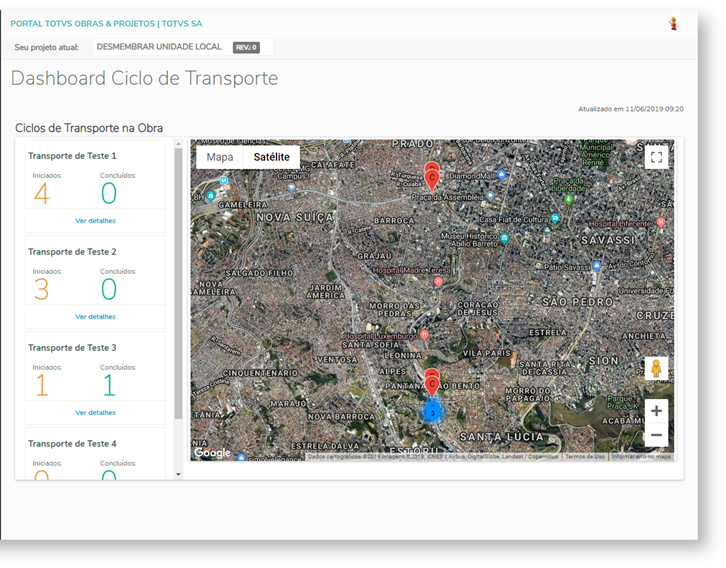Select the Transporte de Teste 1 title

coord(72,156)
